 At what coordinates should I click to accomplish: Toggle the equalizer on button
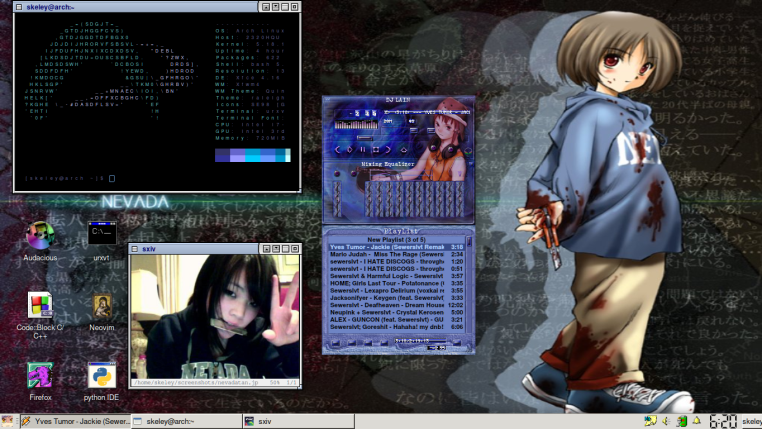point(337,173)
